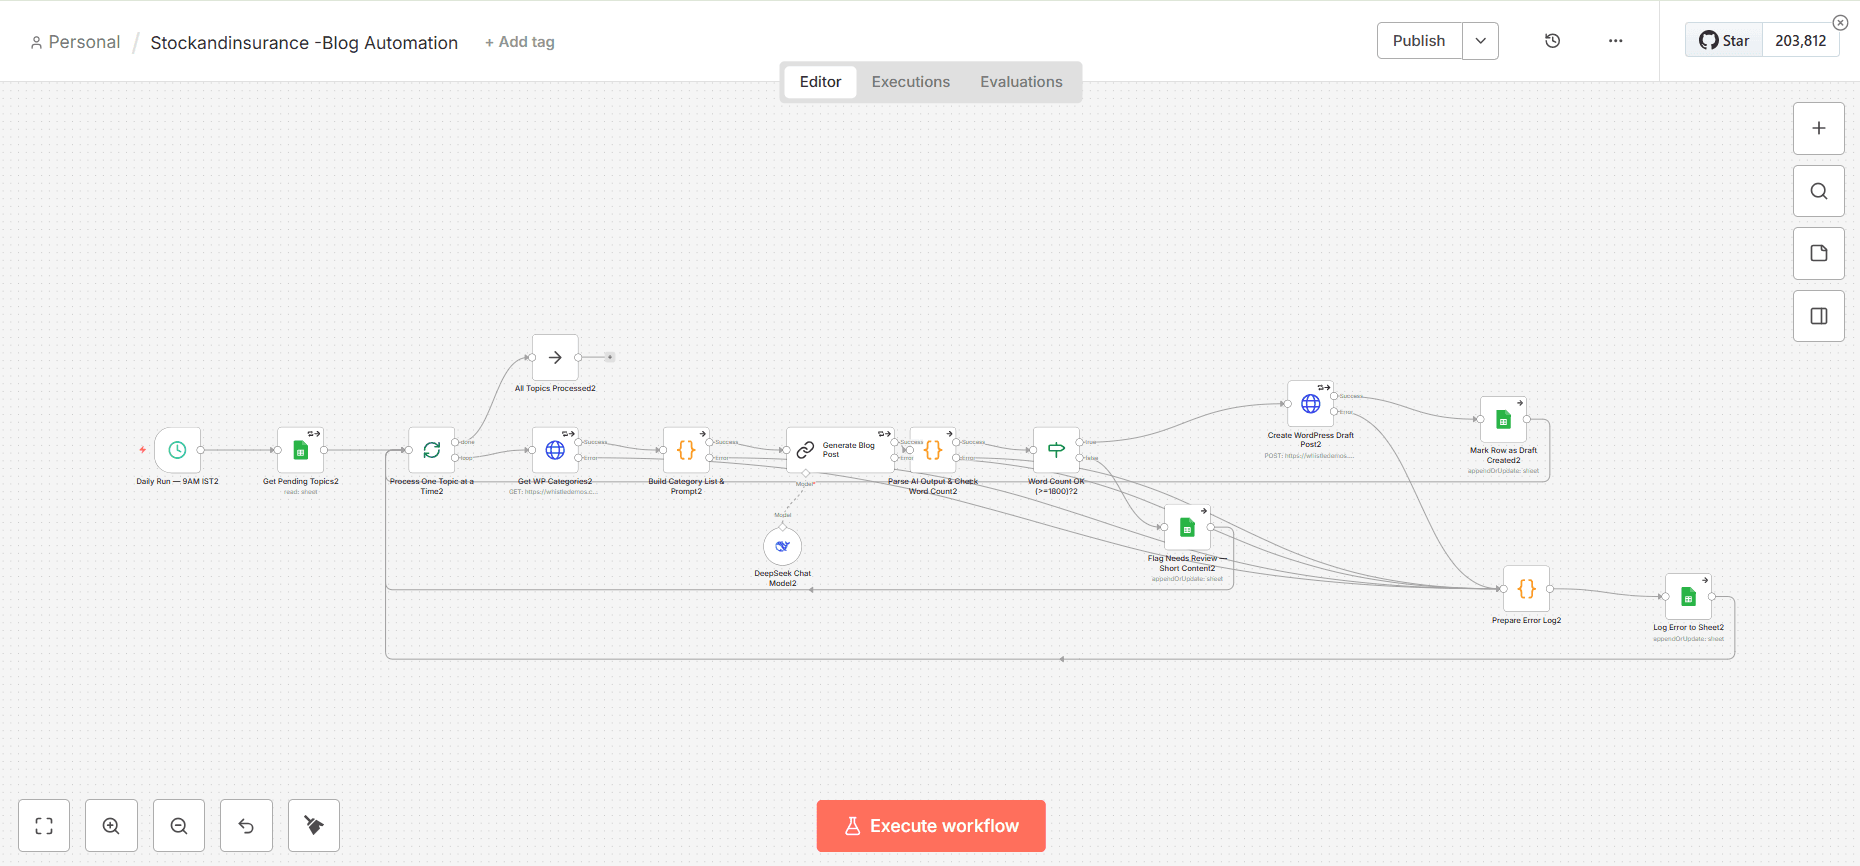Select the Log Error to Sheet2 node
This screenshot has height=866, width=1860.
(1688, 597)
